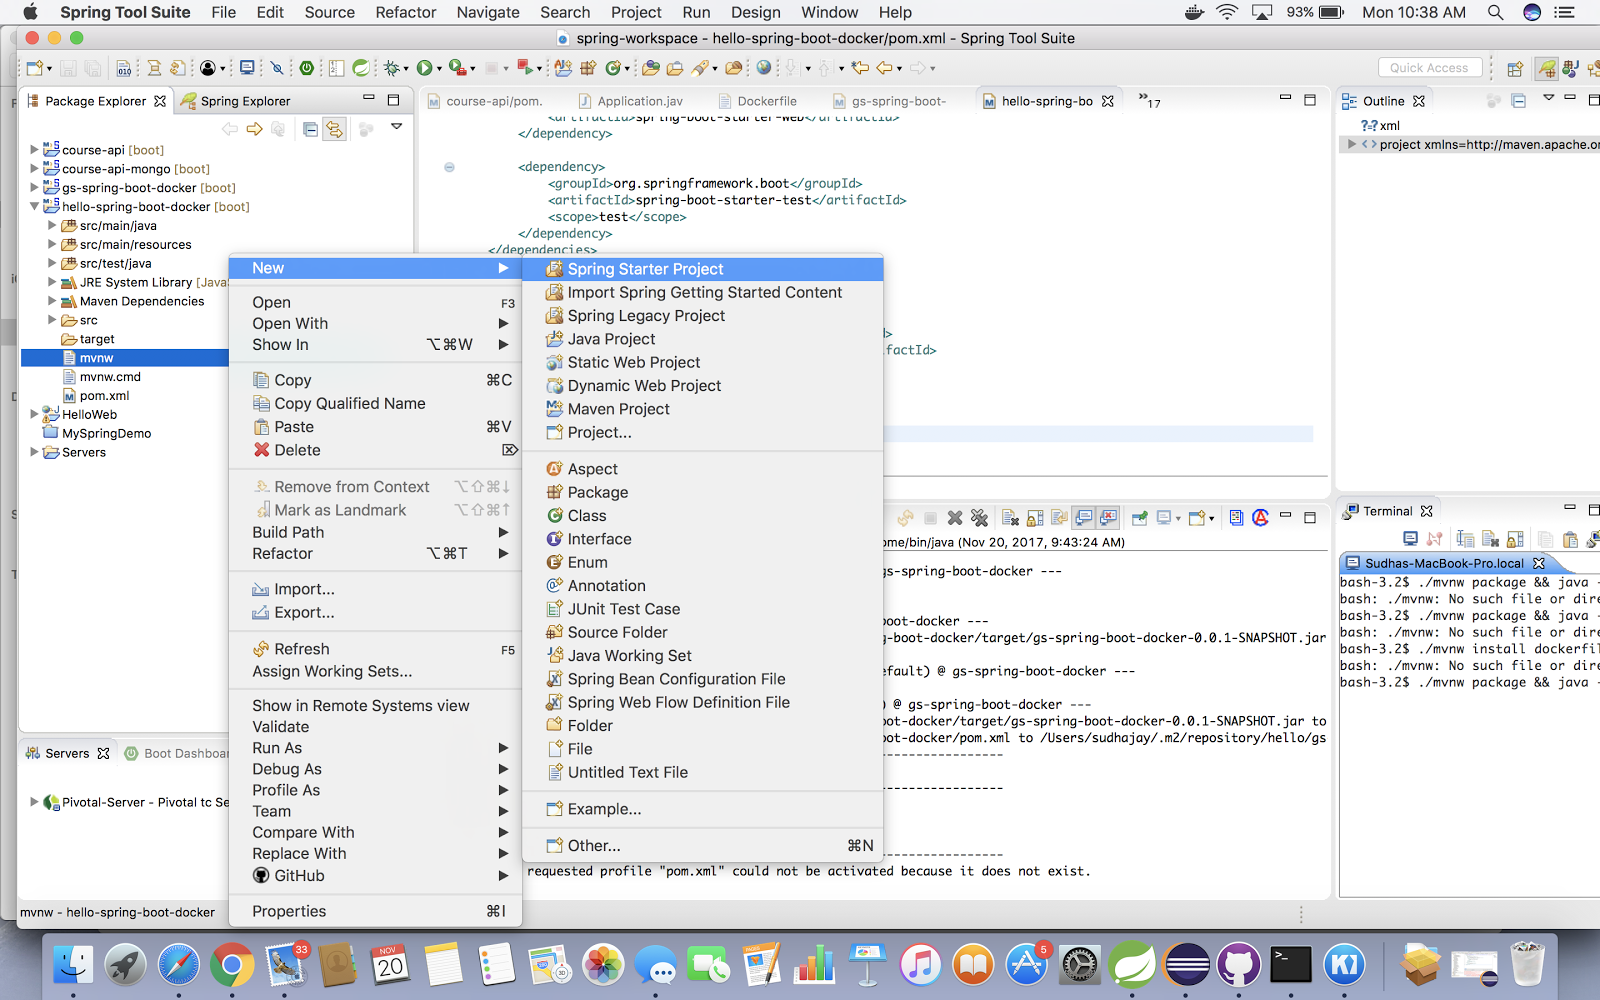Start a Debug session with the bug icon
Image resolution: width=1600 pixels, height=1000 pixels.
click(391, 68)
